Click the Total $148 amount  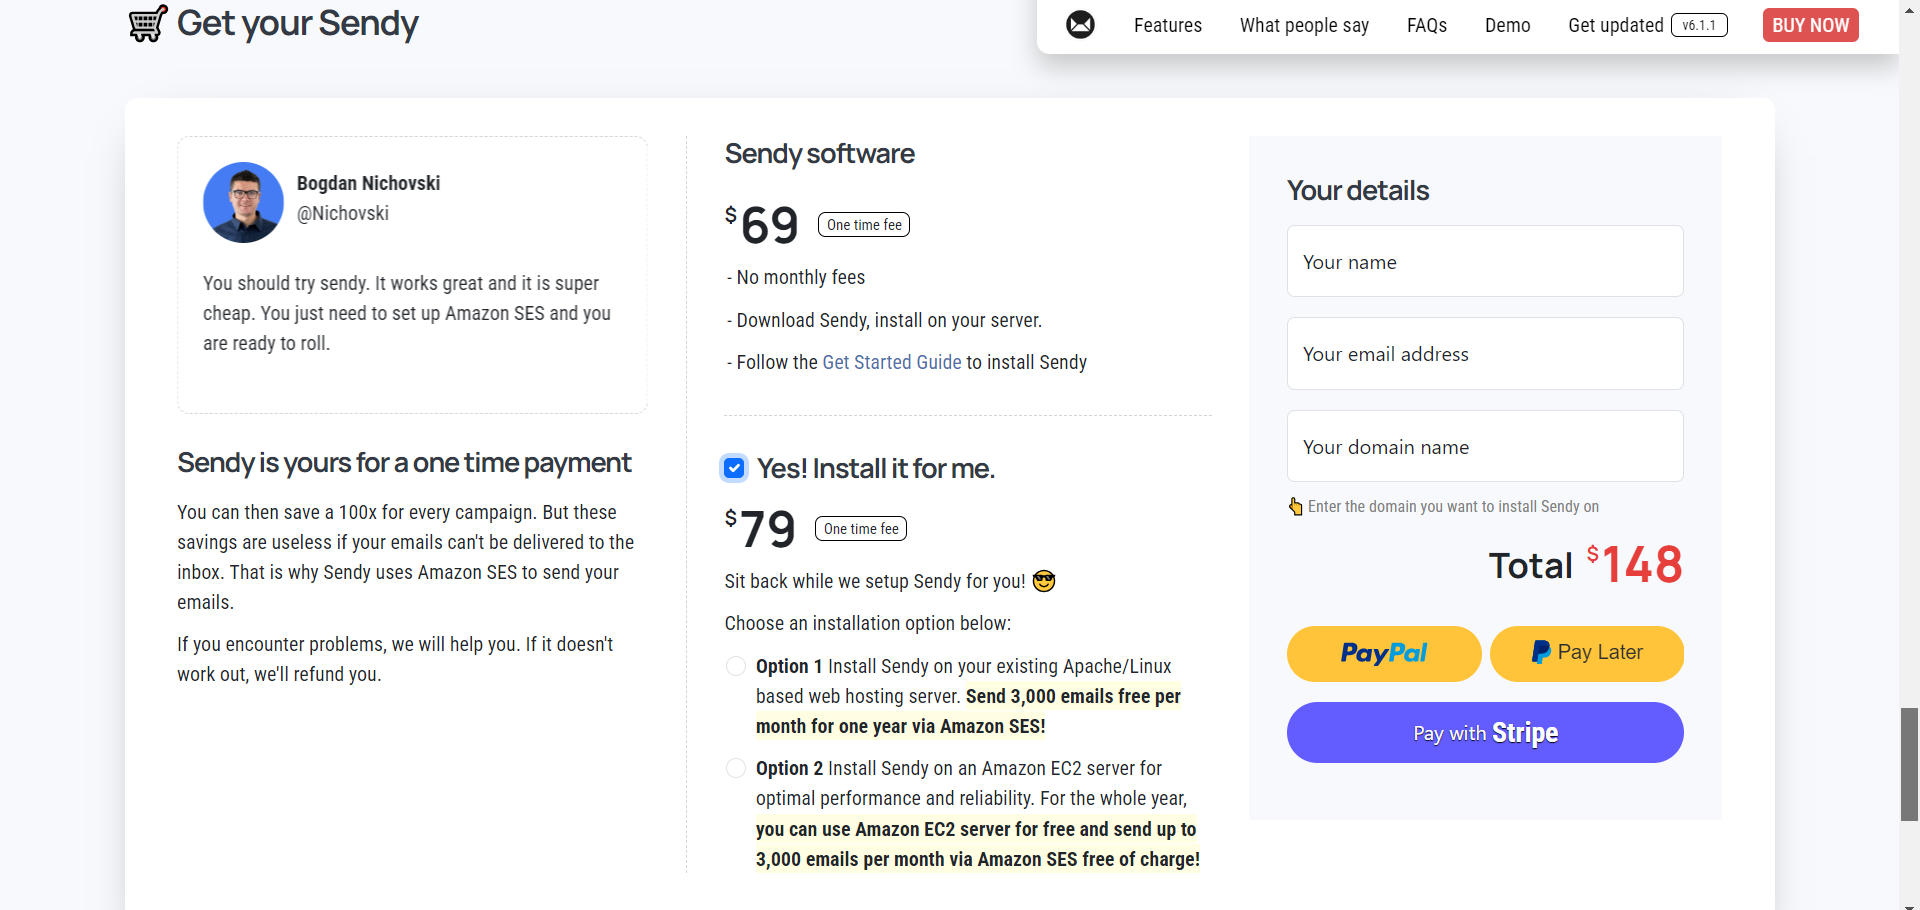(1585, 565)
